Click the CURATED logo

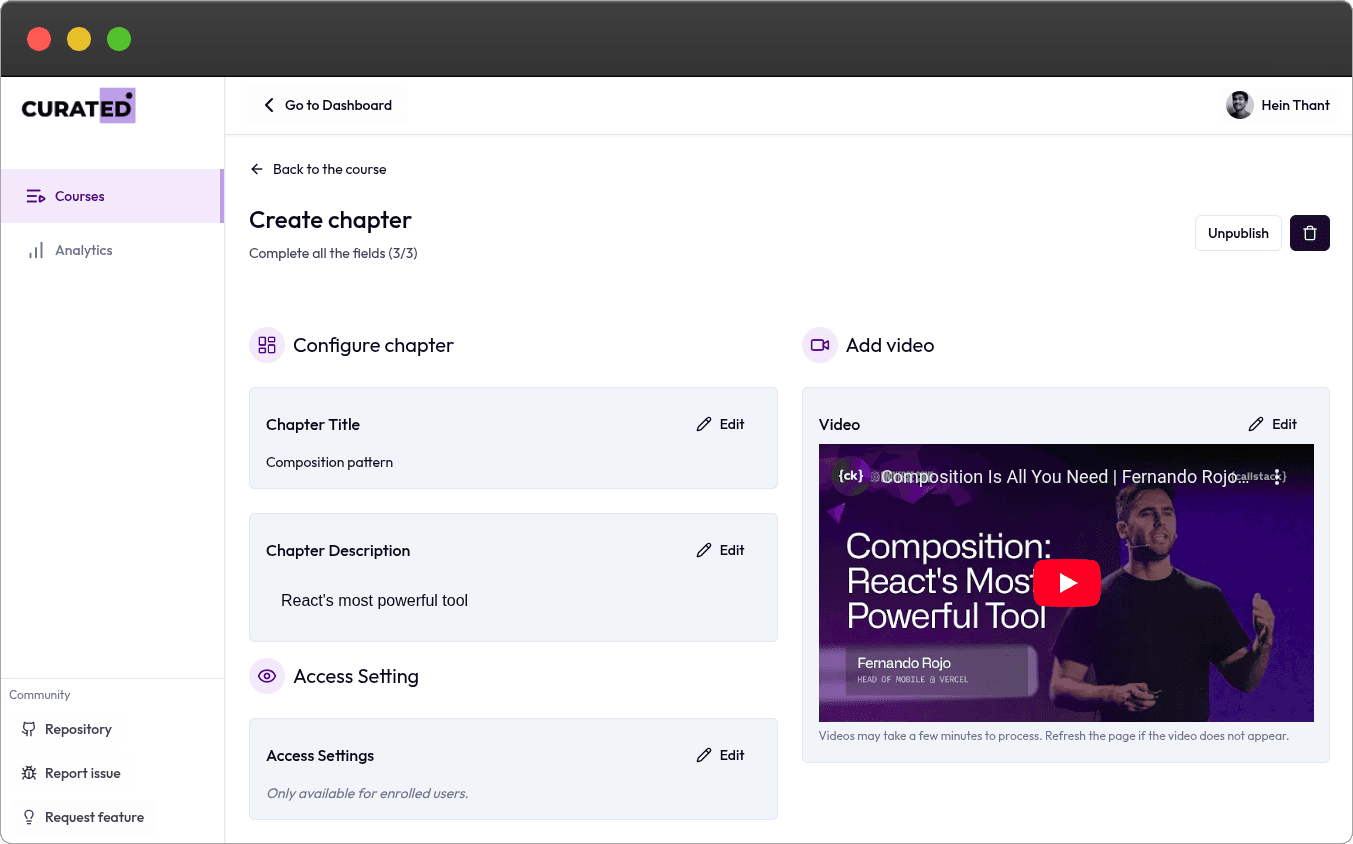click(x=78, y=107)
